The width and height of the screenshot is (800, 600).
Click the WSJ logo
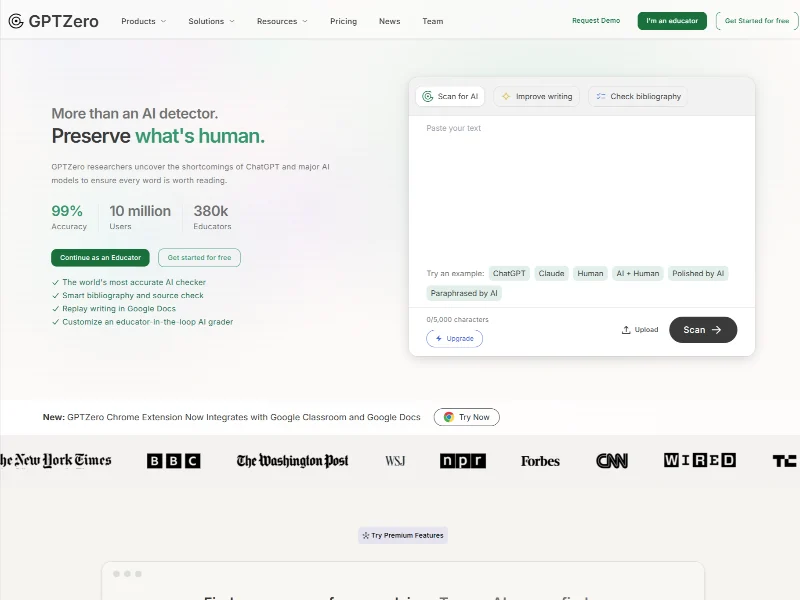395,461
